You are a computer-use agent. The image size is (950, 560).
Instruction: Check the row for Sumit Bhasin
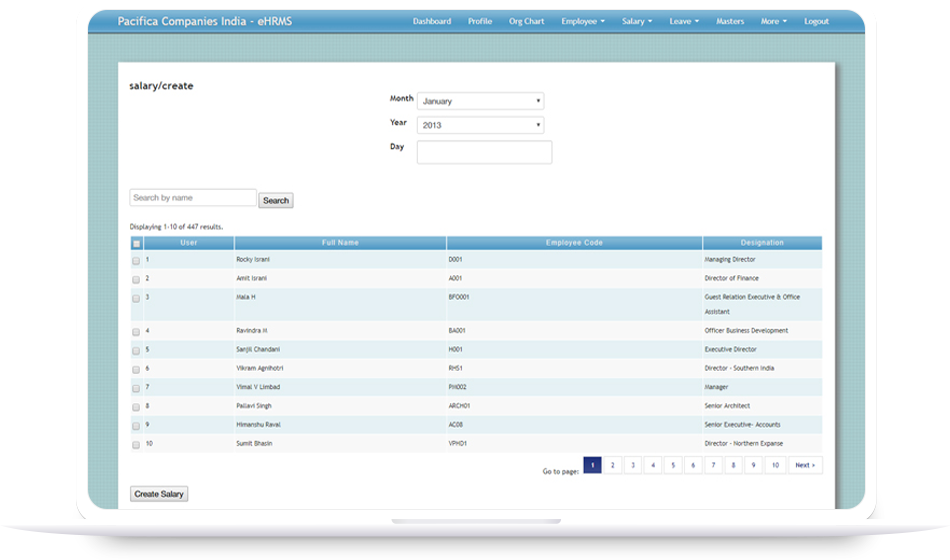point(136,444)
